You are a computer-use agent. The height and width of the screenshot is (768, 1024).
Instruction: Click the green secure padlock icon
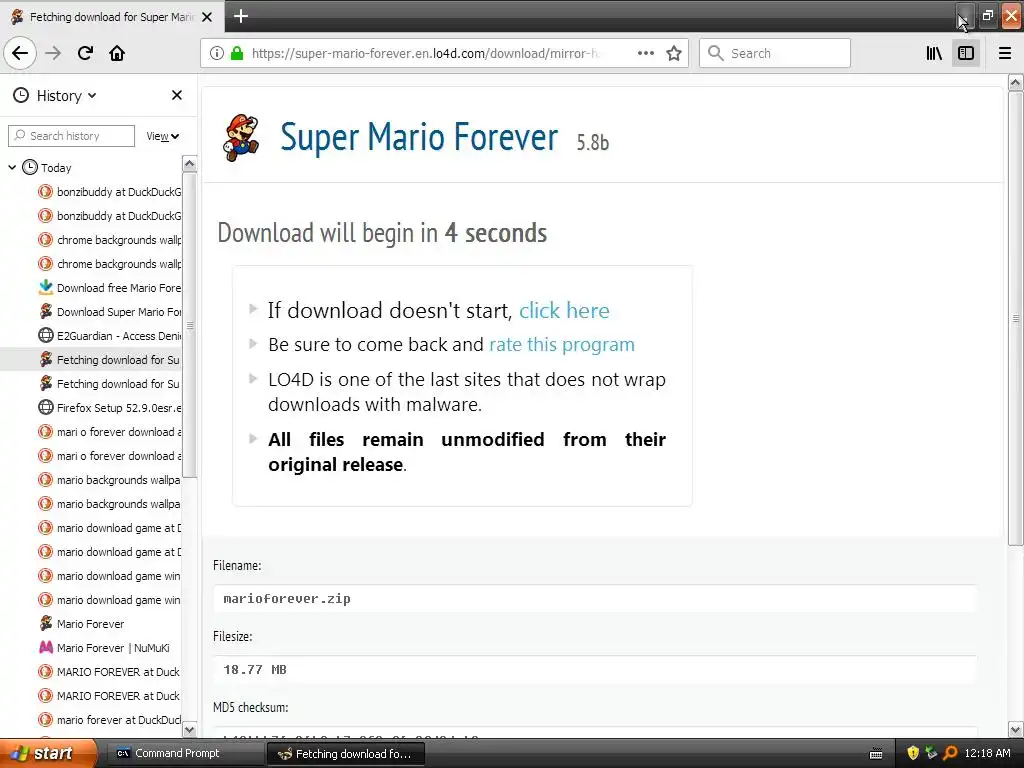pyautogui.click(x=237, y=53)
